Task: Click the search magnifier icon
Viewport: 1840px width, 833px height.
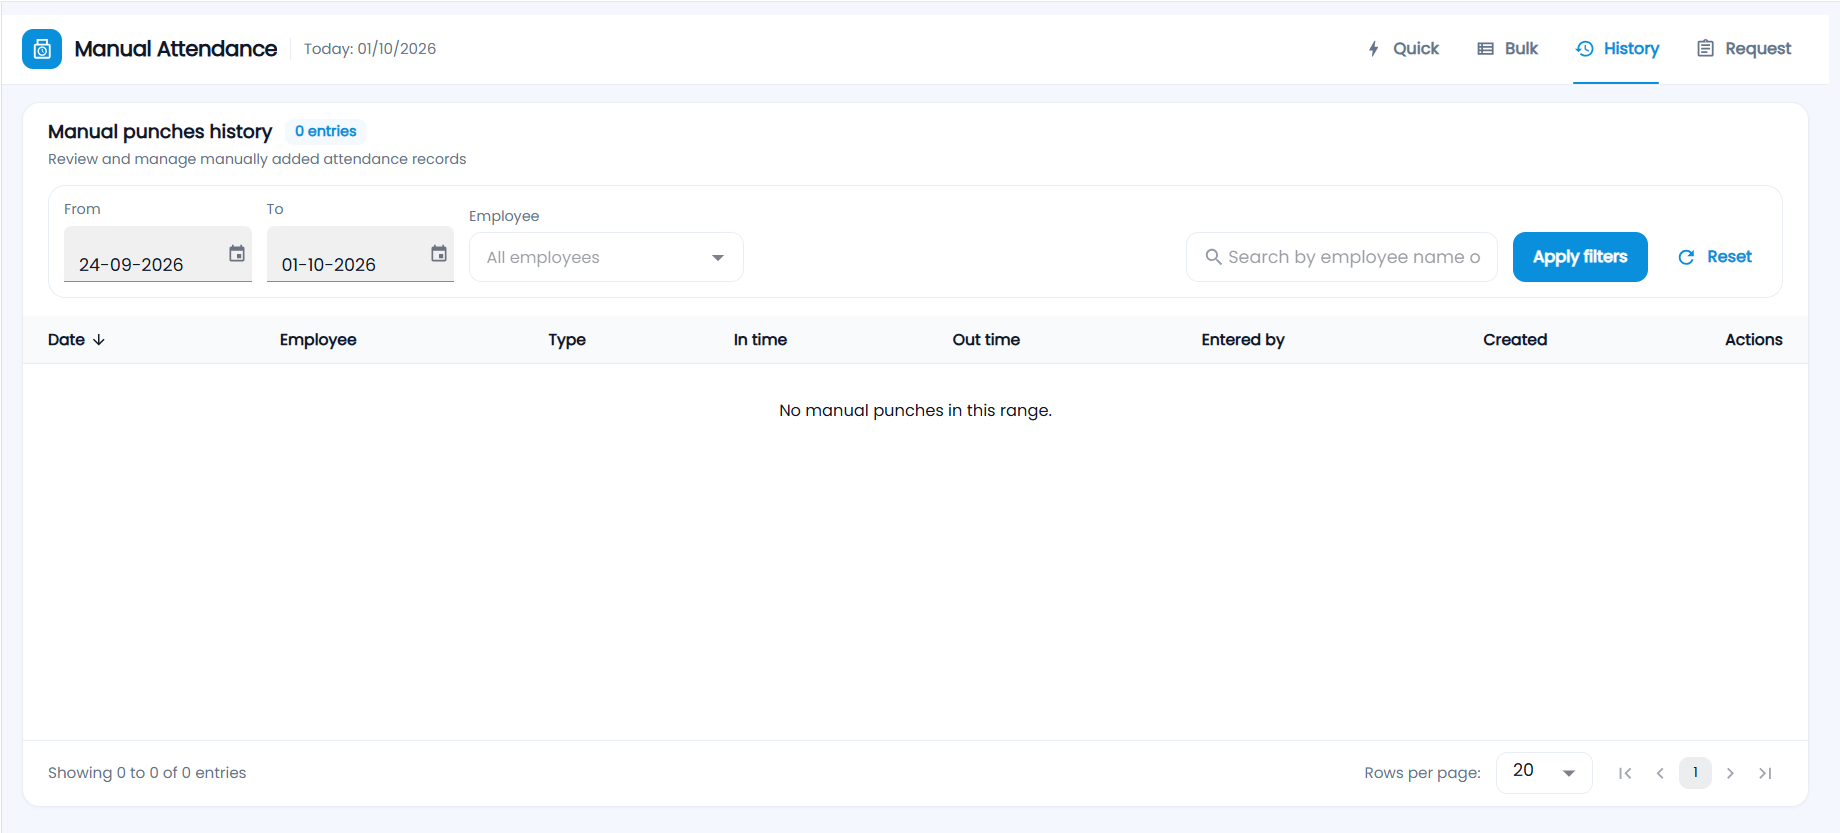Action: 1213,257
